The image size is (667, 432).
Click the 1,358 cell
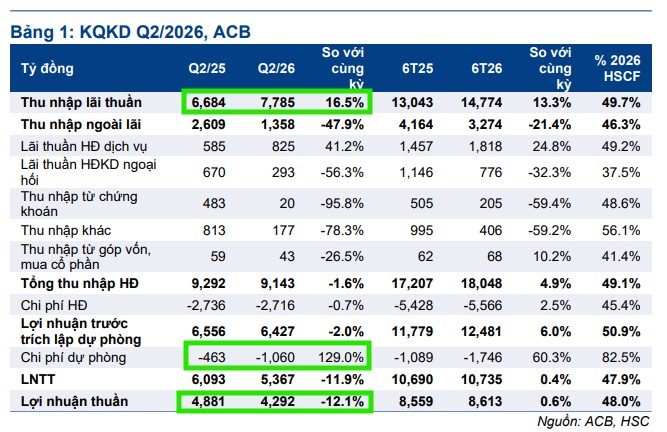[278, 125]
